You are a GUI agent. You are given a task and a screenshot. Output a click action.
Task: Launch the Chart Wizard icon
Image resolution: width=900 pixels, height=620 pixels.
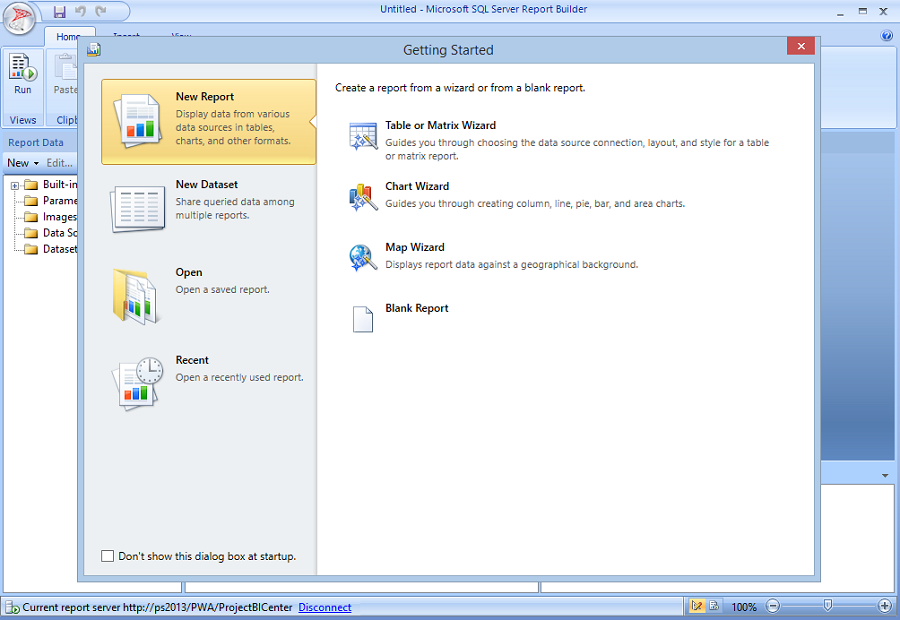coord(363,197)
